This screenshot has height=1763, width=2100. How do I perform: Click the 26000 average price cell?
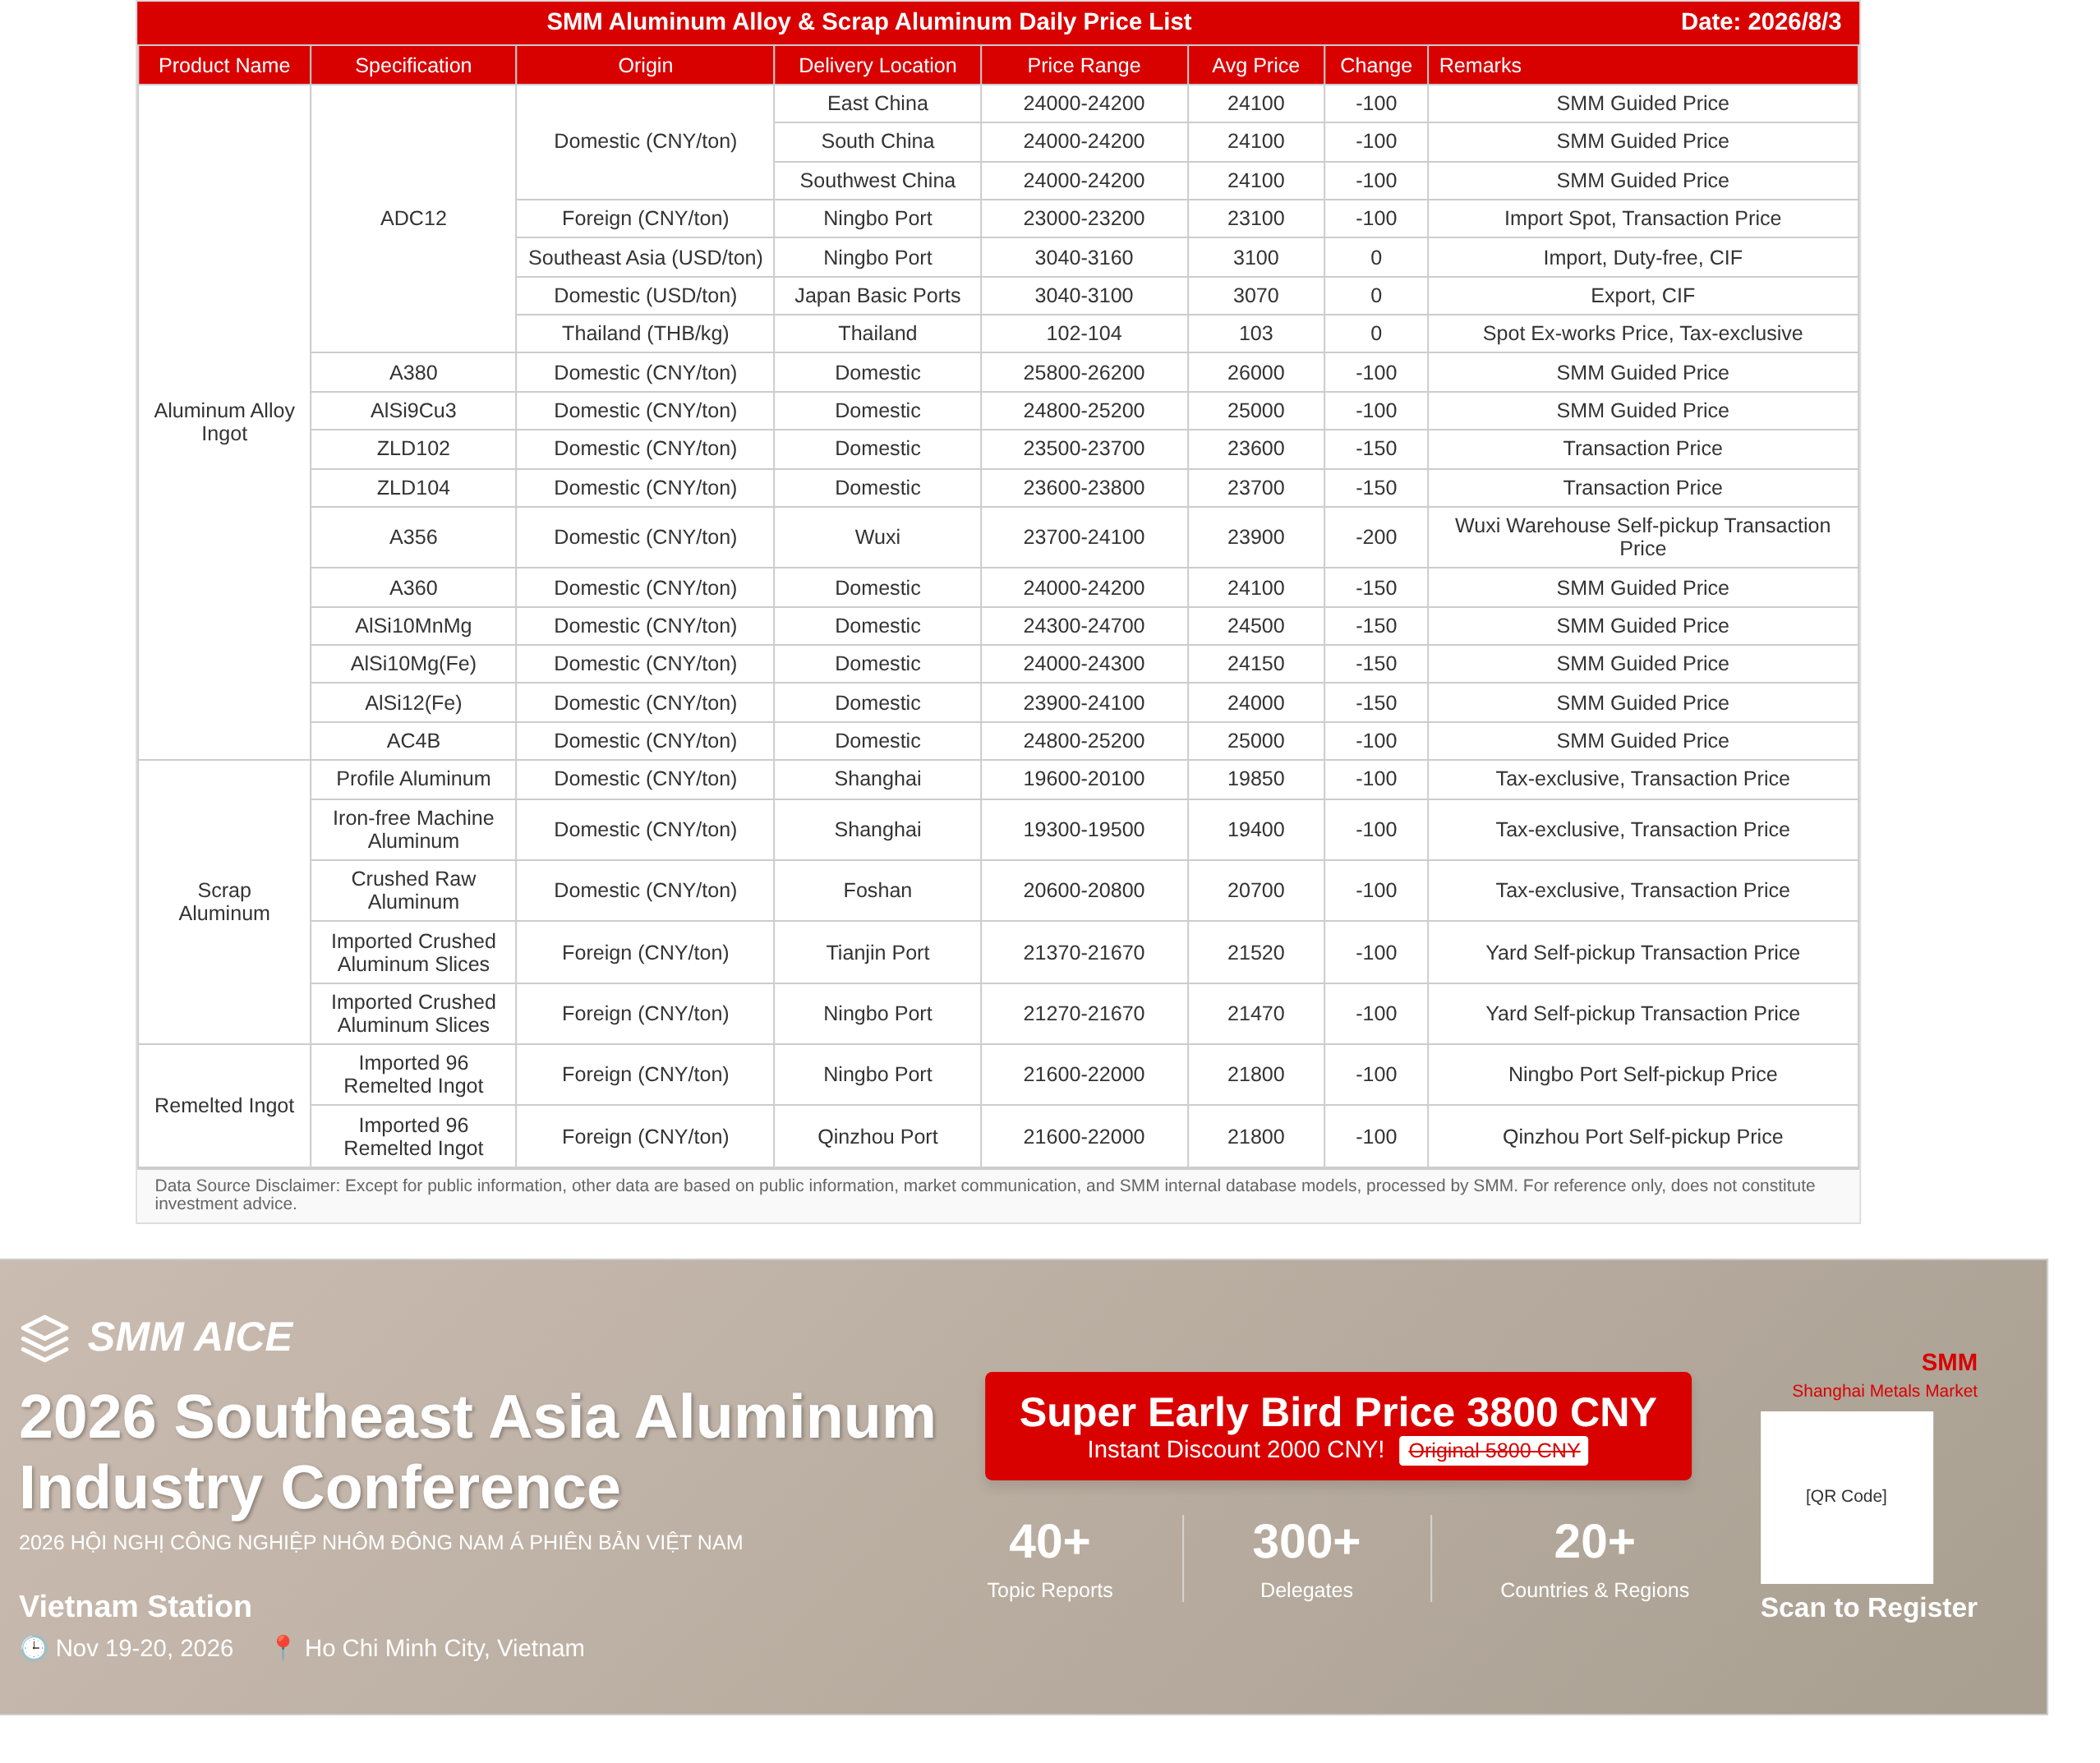pyautogui.click(x=1256, y=373)
